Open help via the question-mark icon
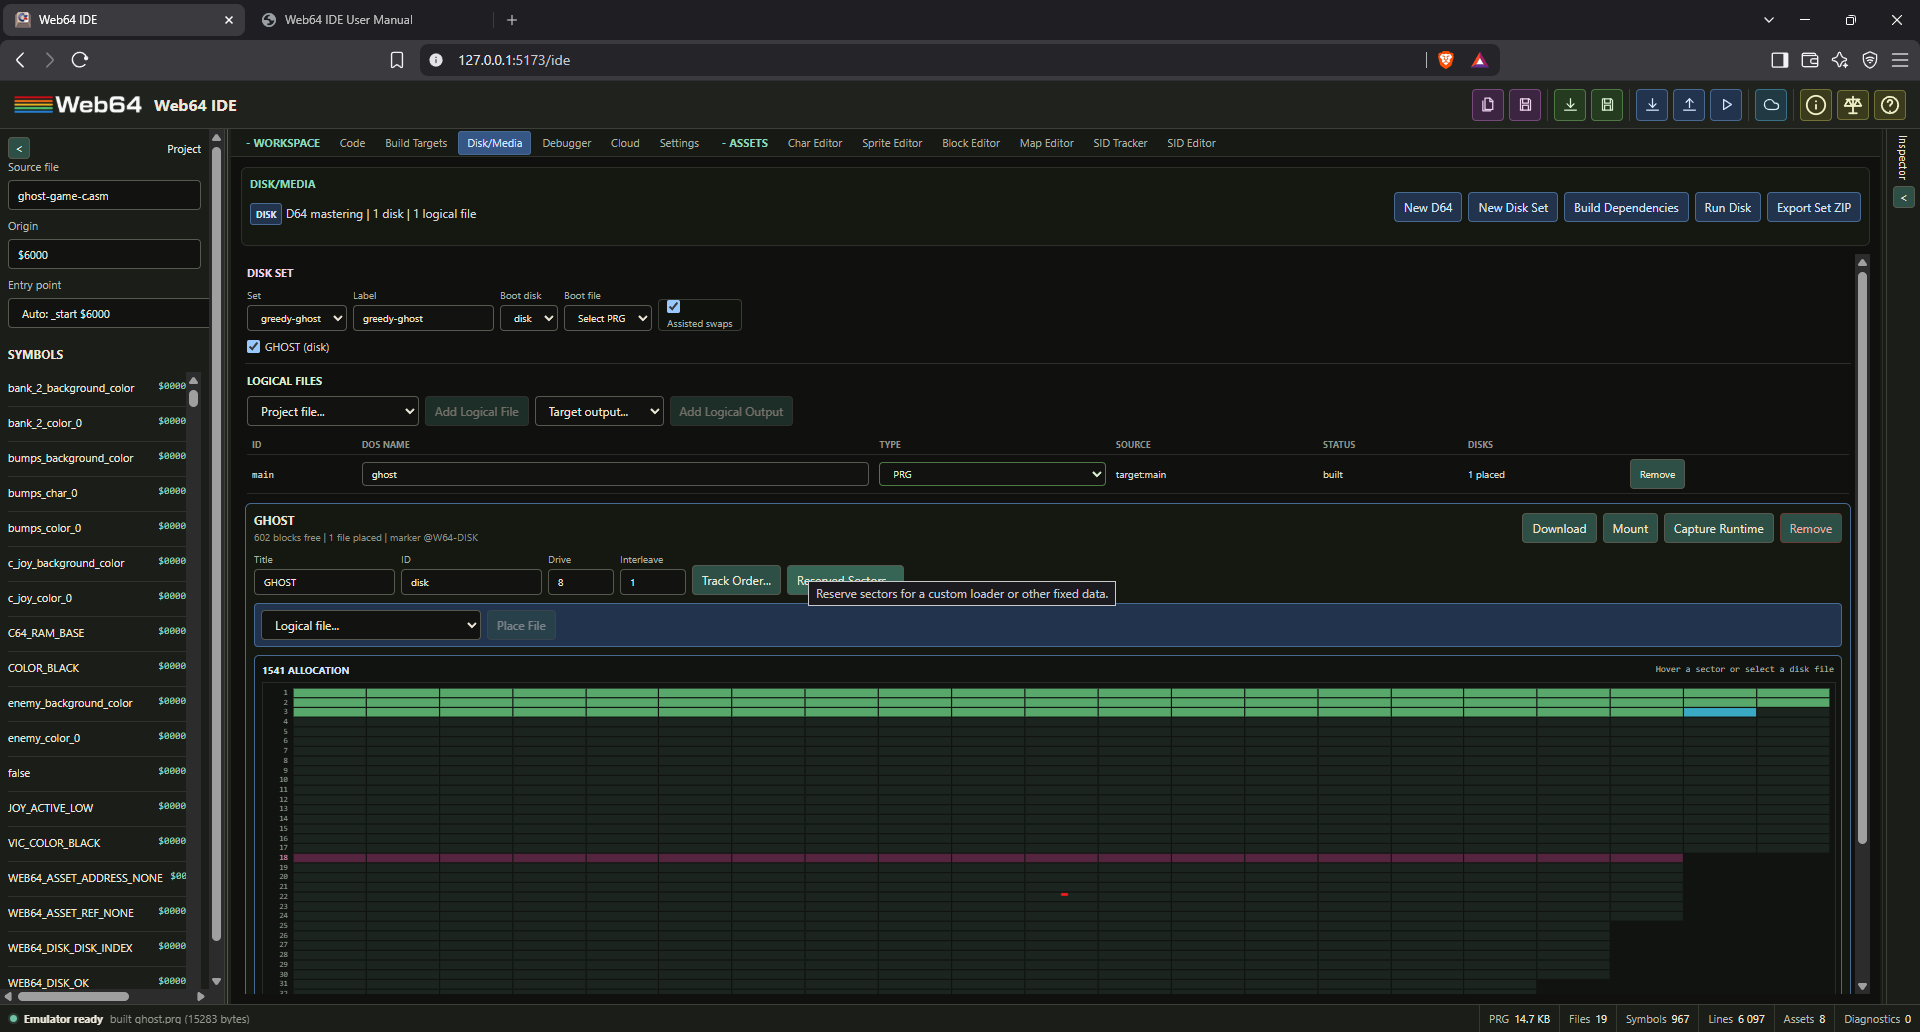The height and width of the screenshot is (1032, 1920). 1890,105
